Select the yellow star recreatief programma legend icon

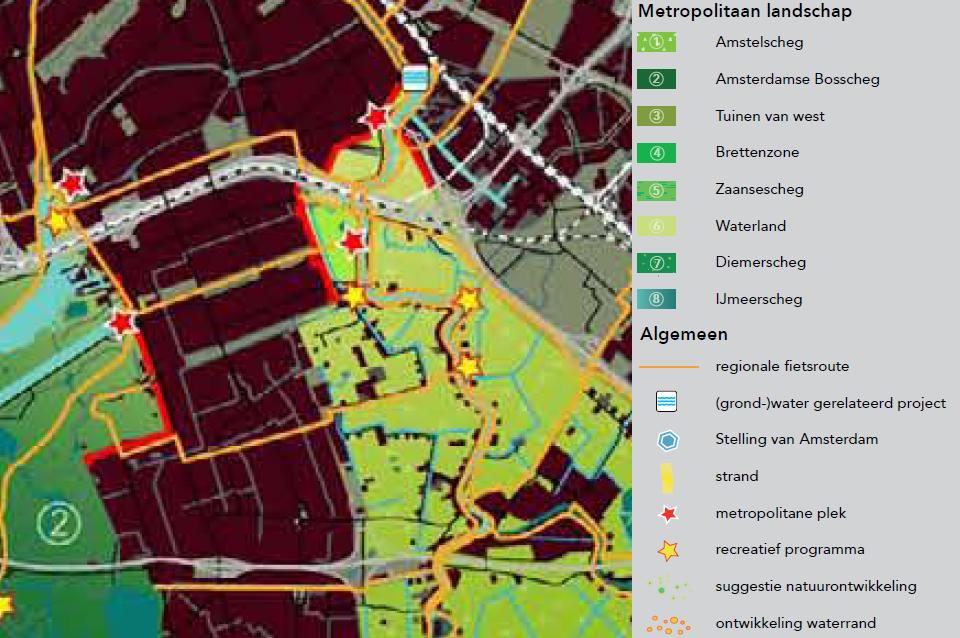[669, 550]
